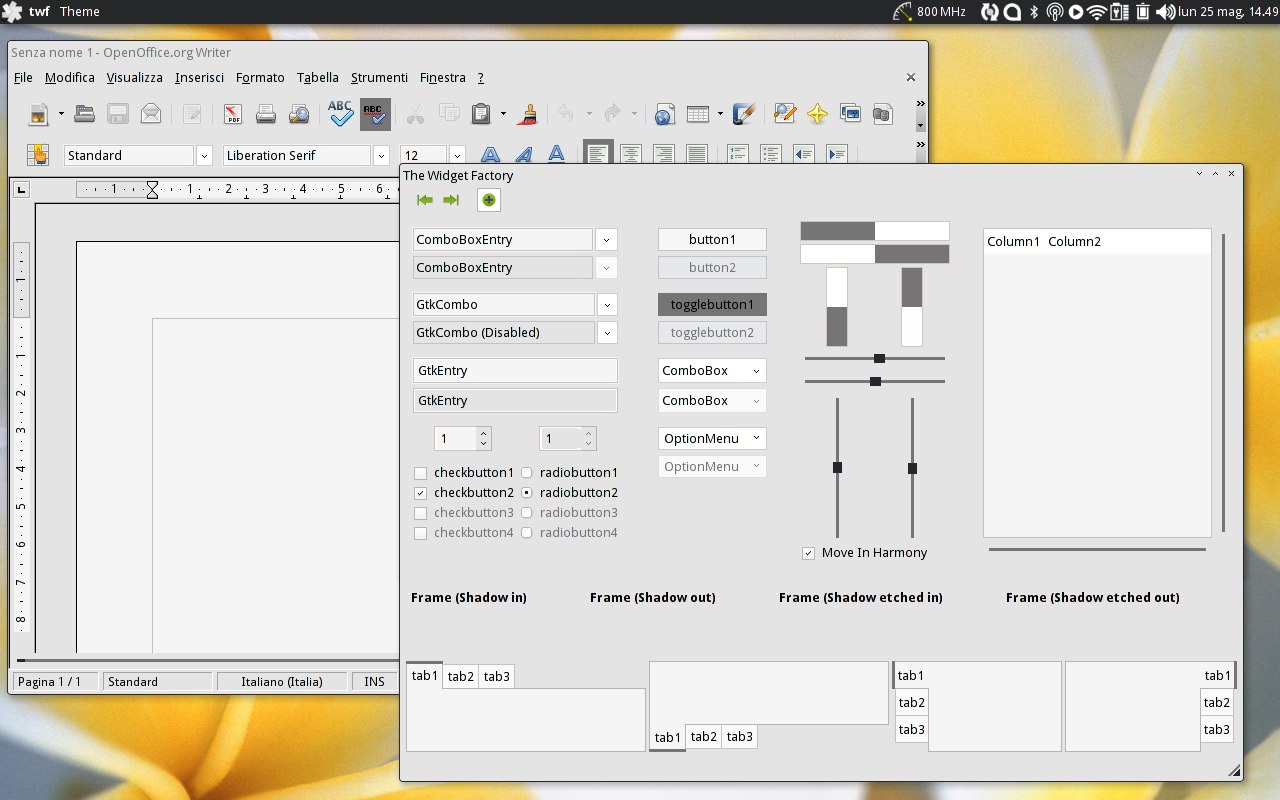Open paragraph style Standard dropdown in Writer

pos(204,155)
